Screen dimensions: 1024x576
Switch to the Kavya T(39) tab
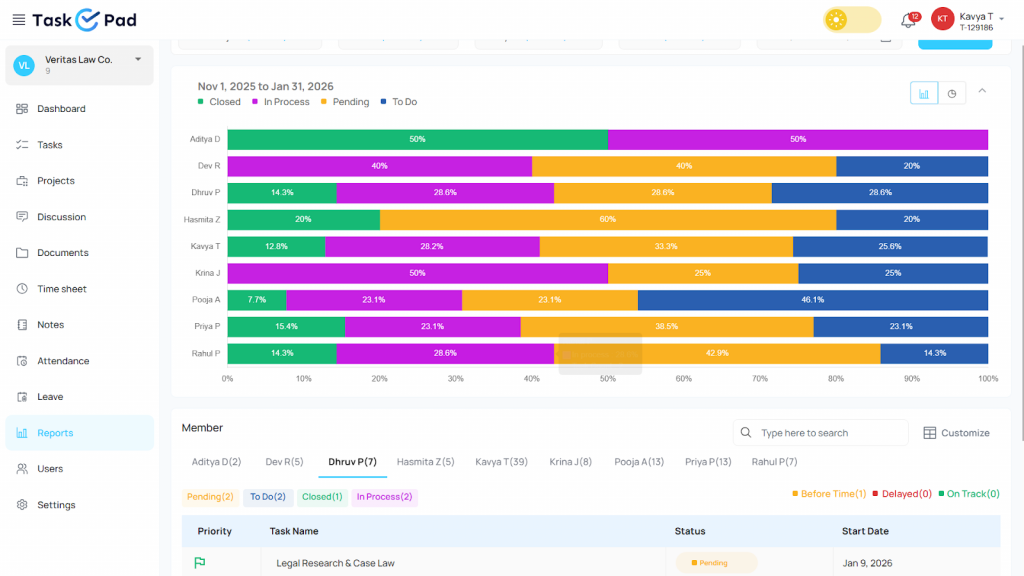[x=501, y=462]
